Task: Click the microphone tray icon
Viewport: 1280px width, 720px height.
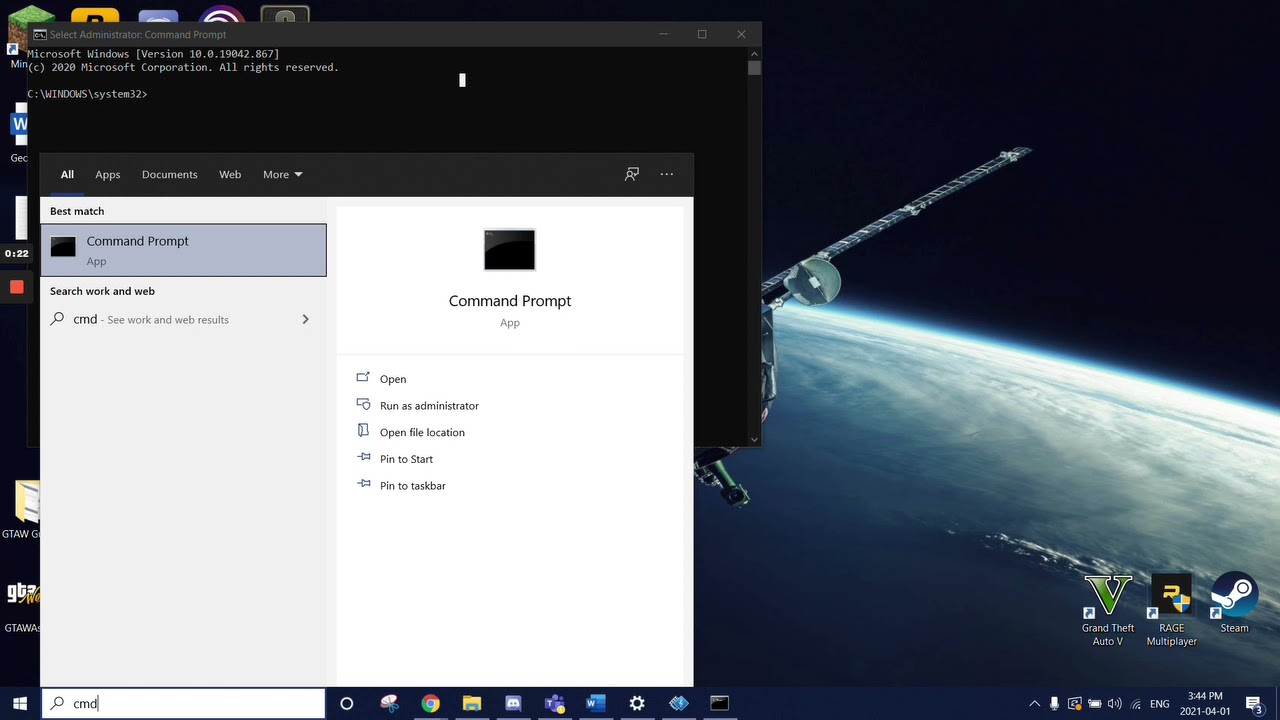Action: (1054, 704)
